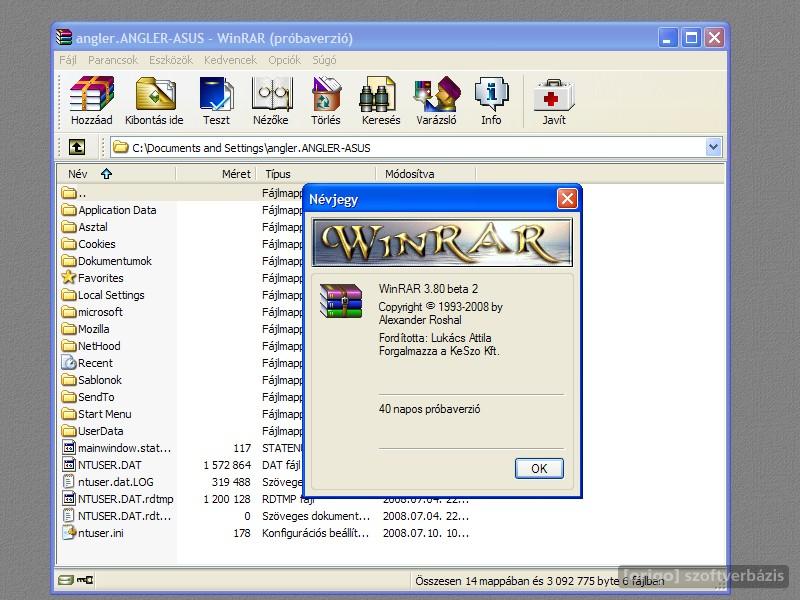
Task: Launch the Varázsló wizard tool
Action: point(436,101)
